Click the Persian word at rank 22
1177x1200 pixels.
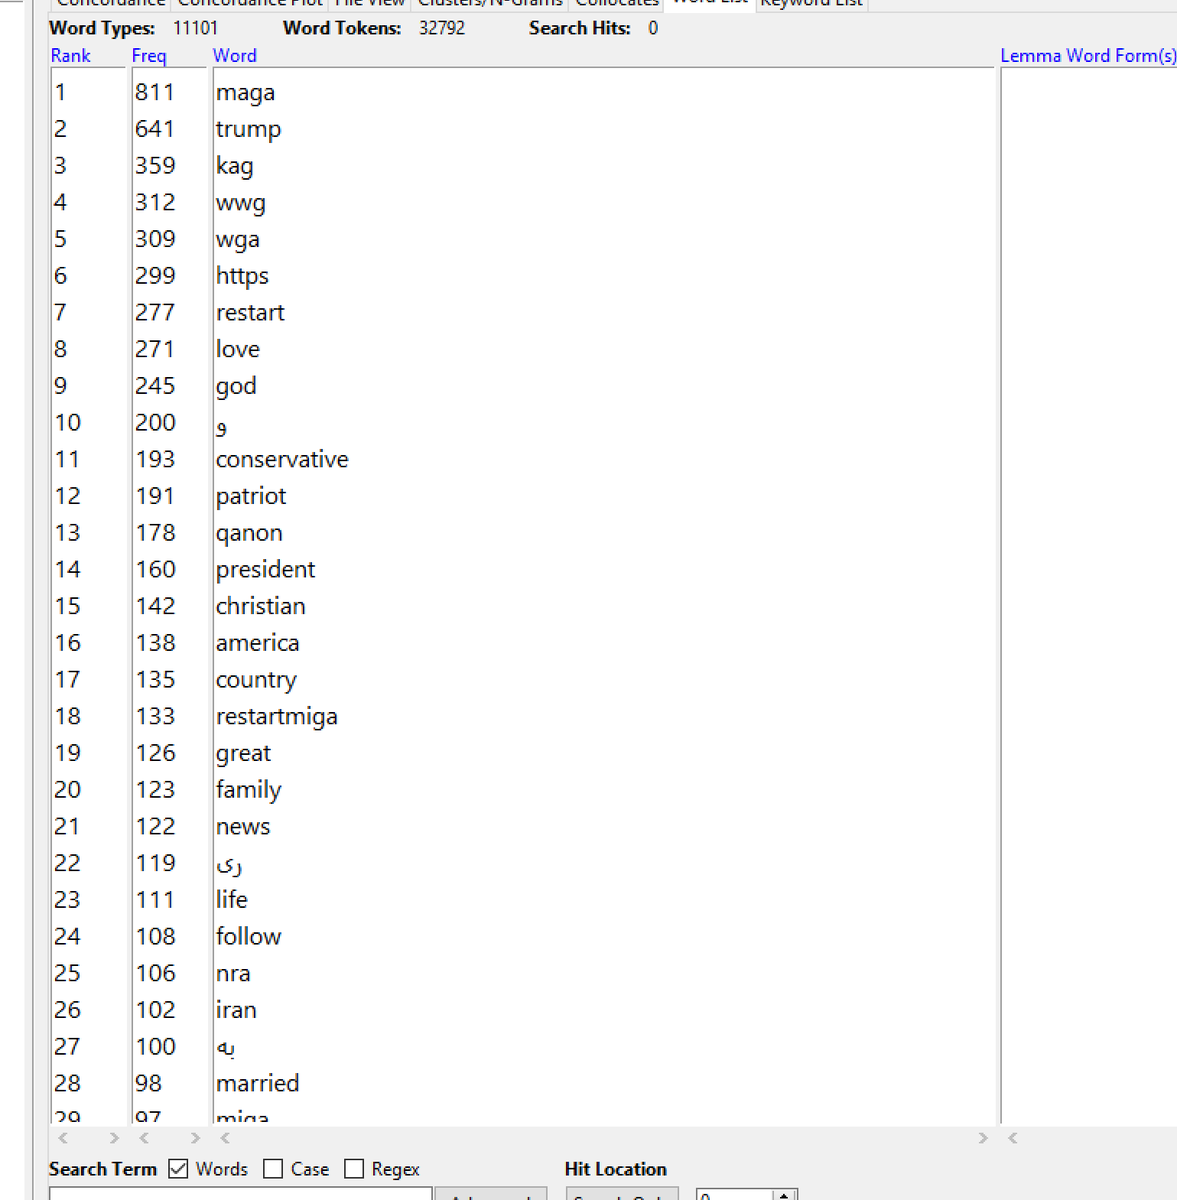pos(229,866)
